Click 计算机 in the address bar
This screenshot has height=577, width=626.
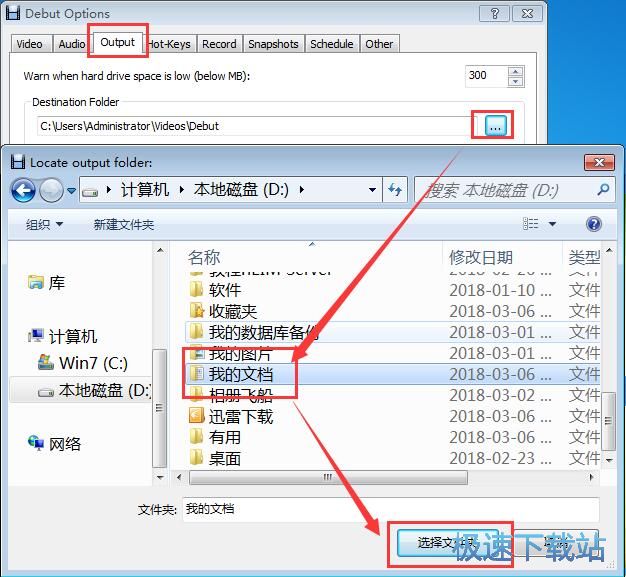pos(145,190)
